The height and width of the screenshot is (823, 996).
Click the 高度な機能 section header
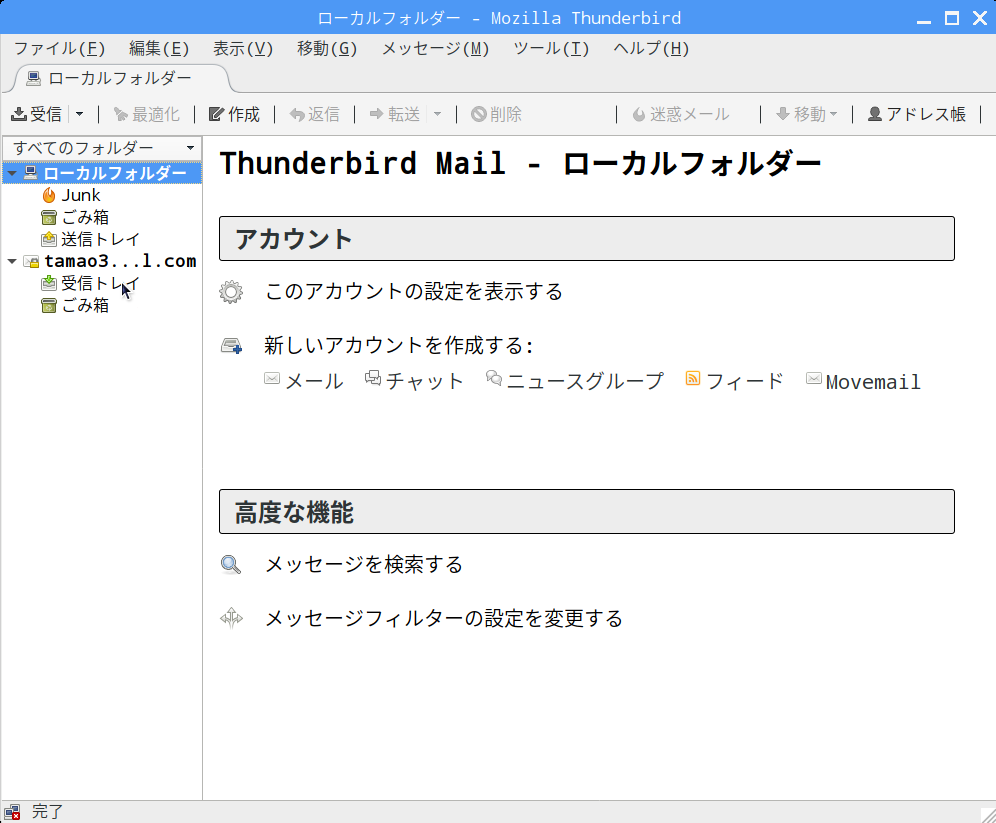pos(586,512)
